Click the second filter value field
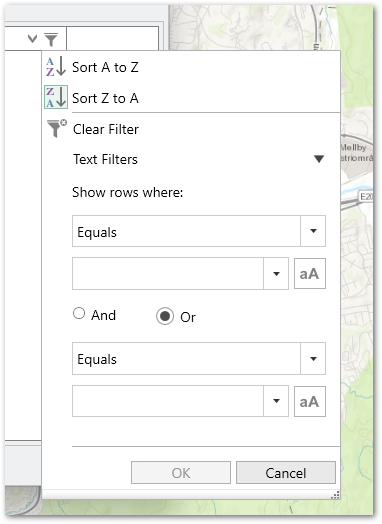The height and width of the screenshot is (524, 382). tap(168, 401)
